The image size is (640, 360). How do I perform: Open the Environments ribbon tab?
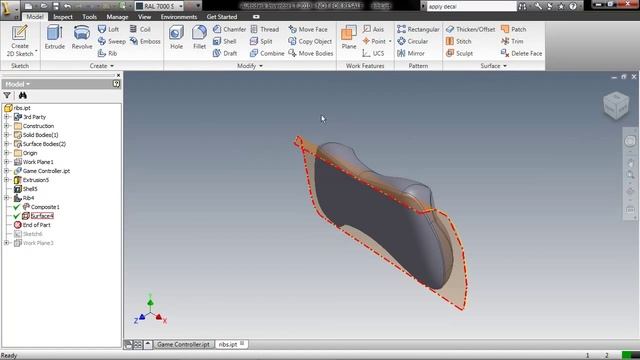pyautogui.click(x=179, y=17)
